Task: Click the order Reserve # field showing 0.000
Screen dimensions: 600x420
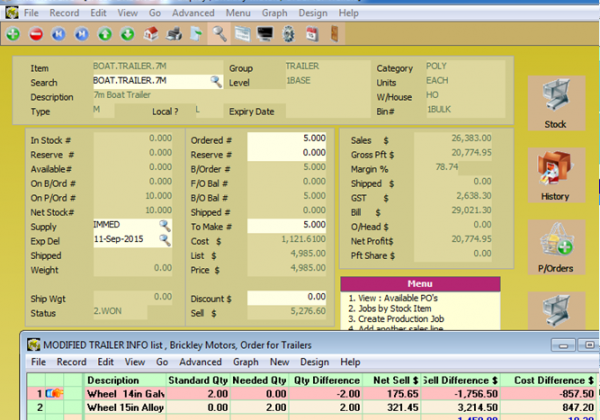Action: (x=287, y=153)
